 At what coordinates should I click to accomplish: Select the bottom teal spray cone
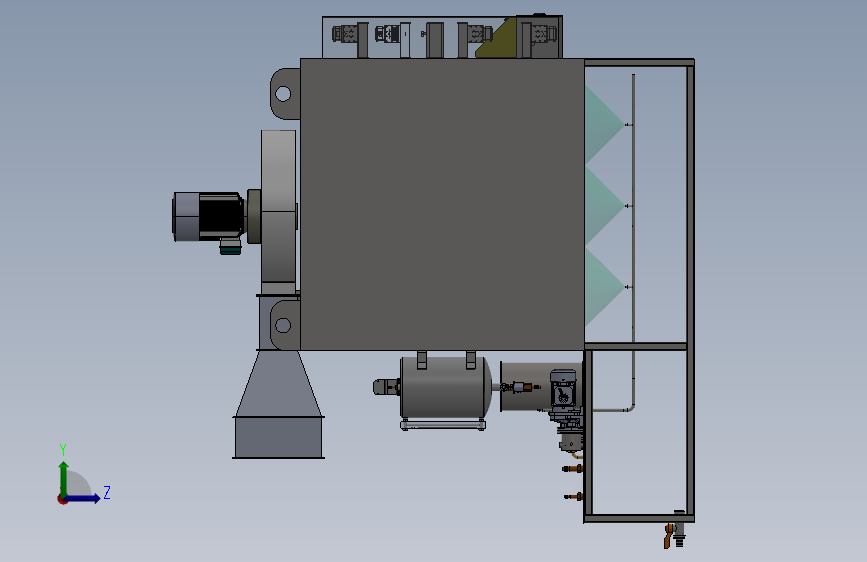(x=602, y=287)
